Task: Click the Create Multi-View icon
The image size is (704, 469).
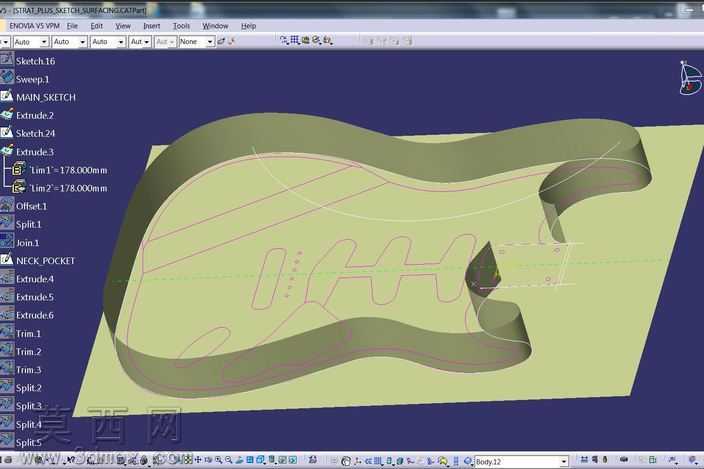Action: click(x=250, y=460)
